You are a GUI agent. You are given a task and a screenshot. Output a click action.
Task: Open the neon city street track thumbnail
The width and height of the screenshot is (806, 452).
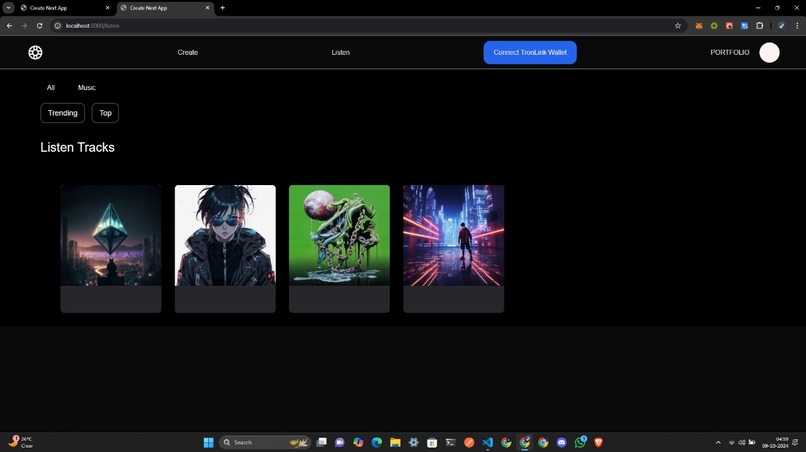pyautogui.click(x=453, y=236)
